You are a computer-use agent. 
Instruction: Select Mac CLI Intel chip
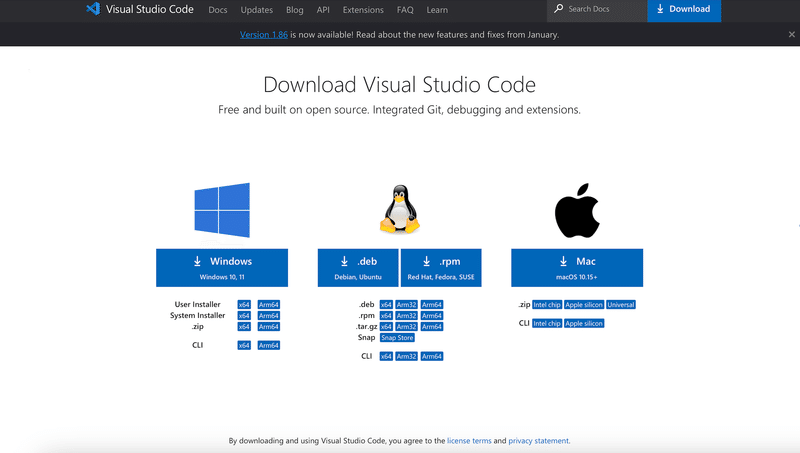[547, 323]
